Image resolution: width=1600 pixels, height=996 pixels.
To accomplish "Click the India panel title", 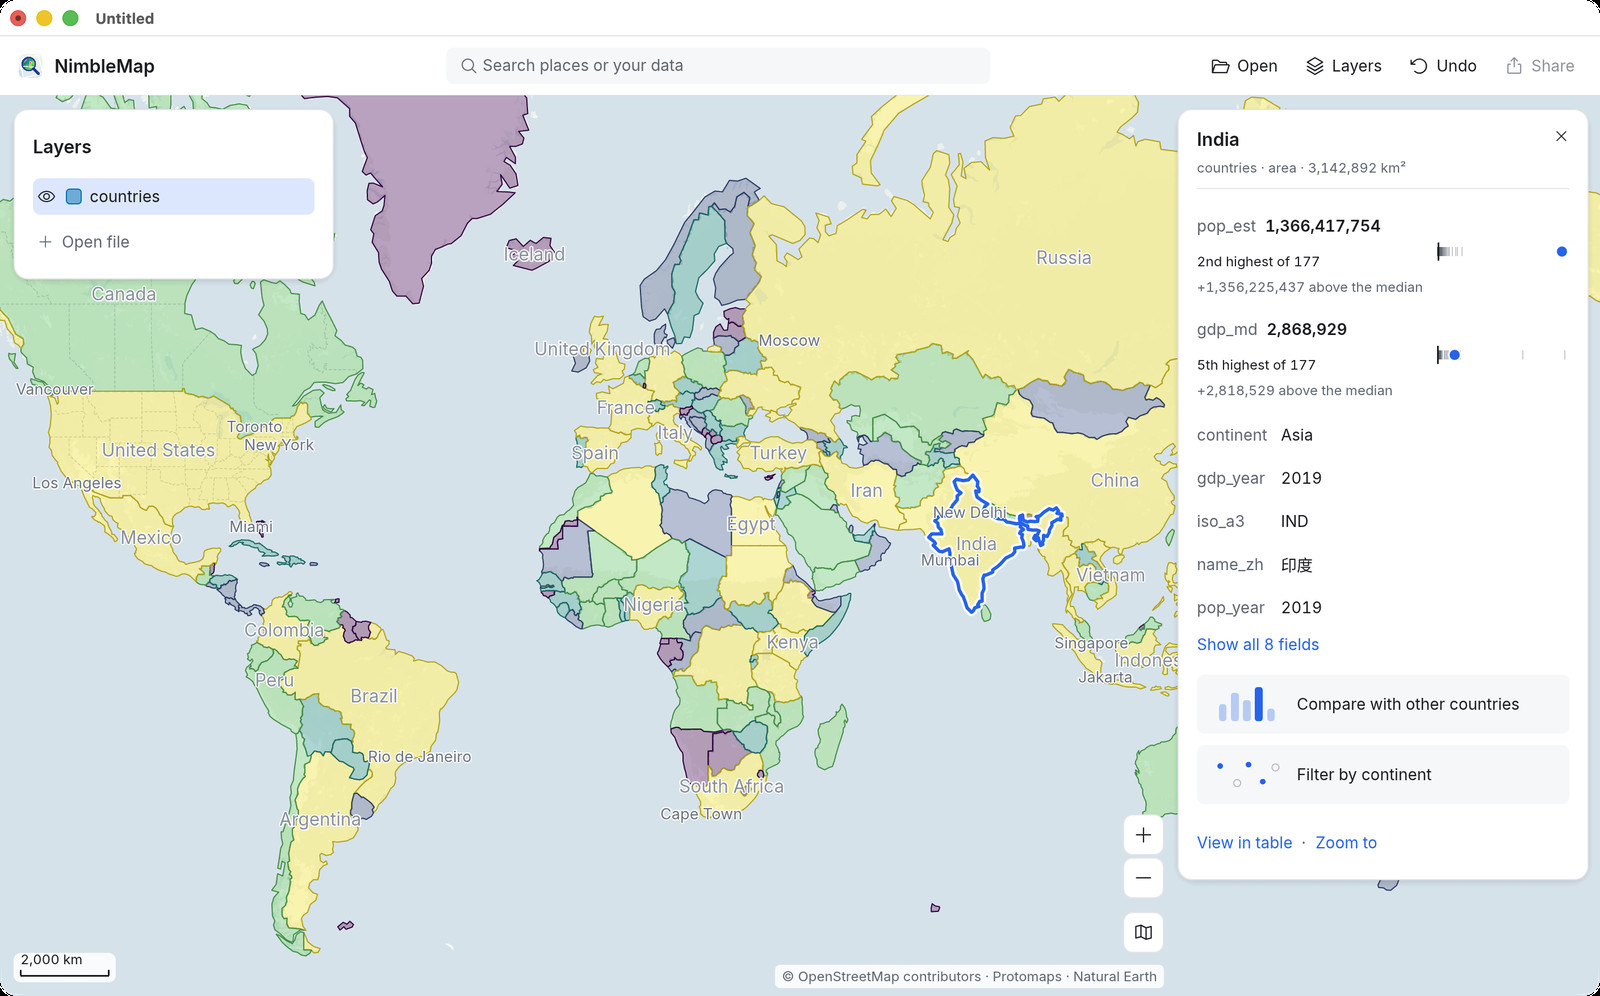I will (1218, 140).
